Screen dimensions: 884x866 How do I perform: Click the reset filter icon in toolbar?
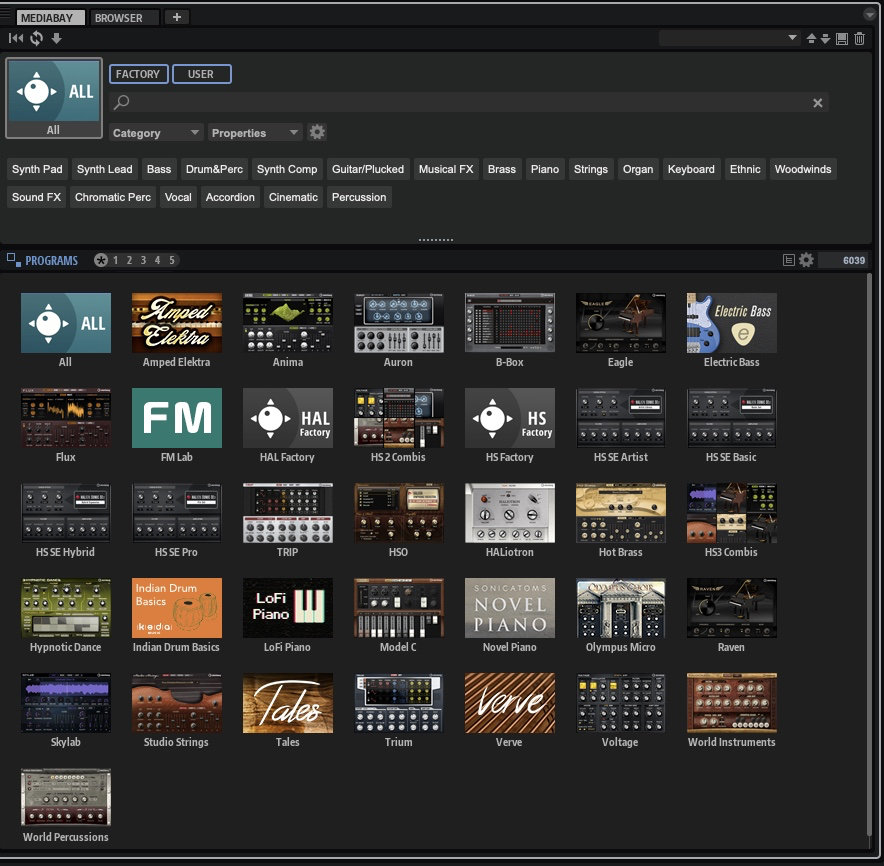point(16,38)
